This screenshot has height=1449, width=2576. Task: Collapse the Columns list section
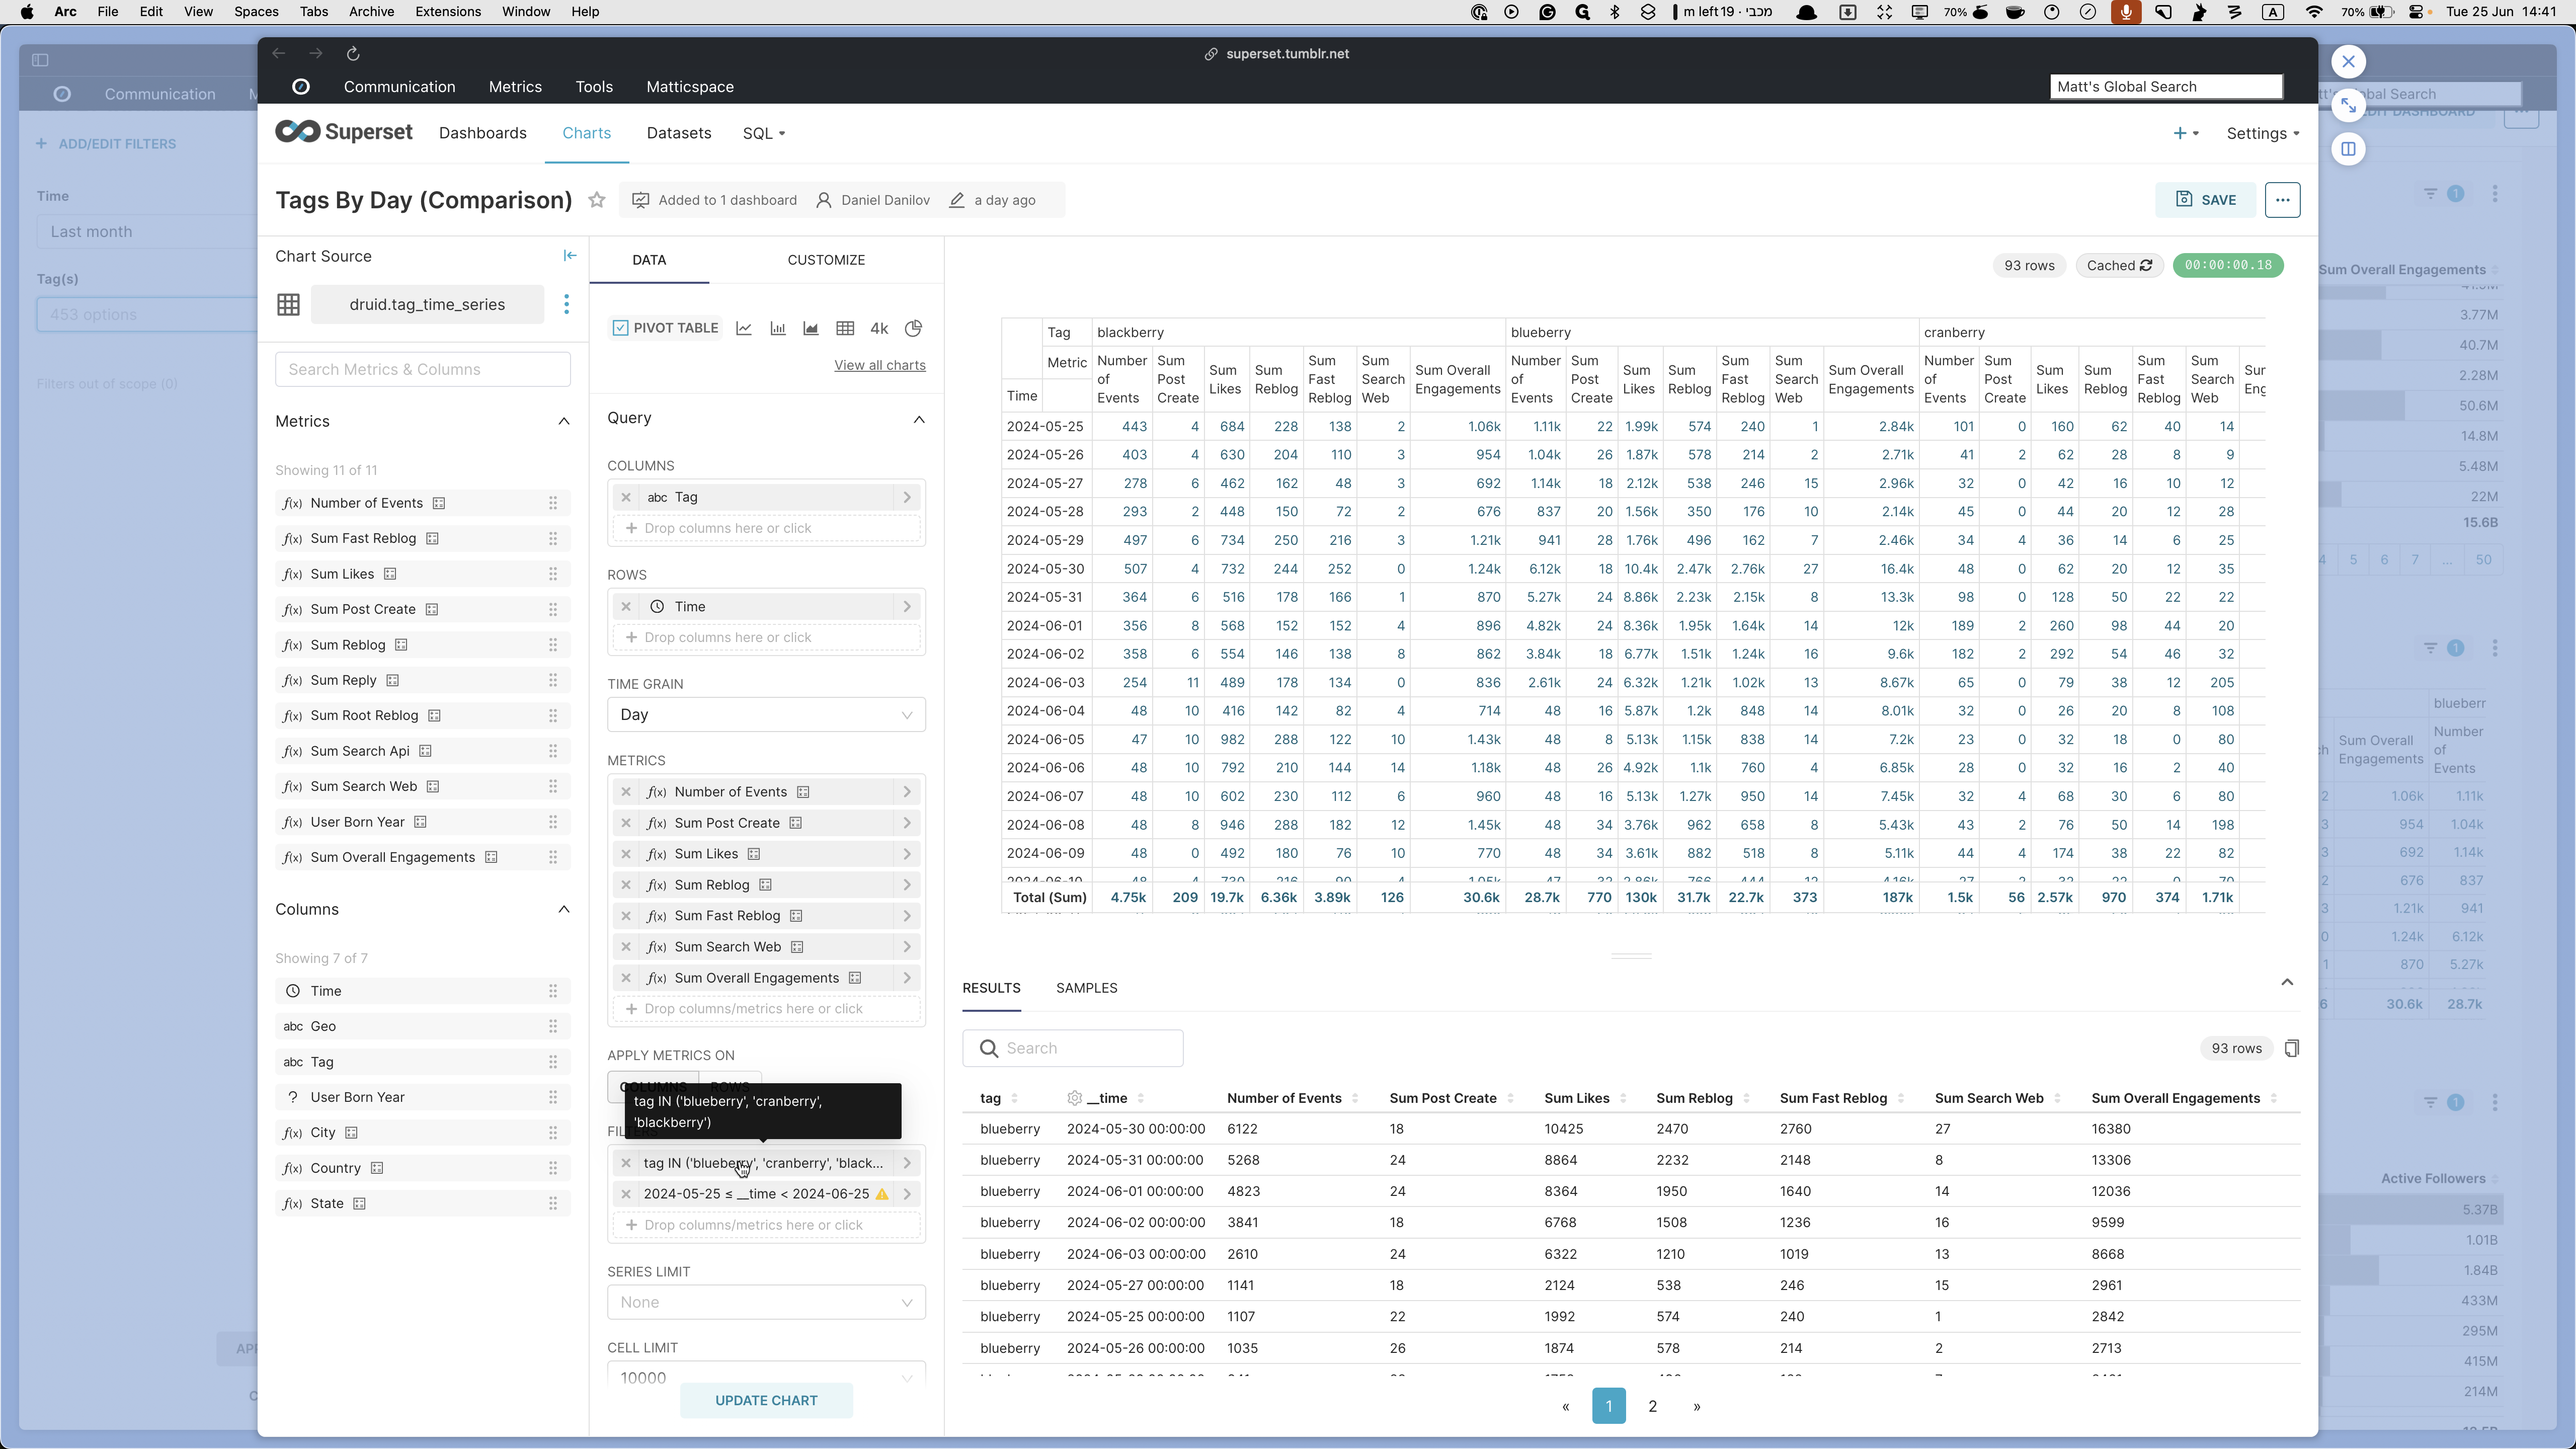(563, 910)
